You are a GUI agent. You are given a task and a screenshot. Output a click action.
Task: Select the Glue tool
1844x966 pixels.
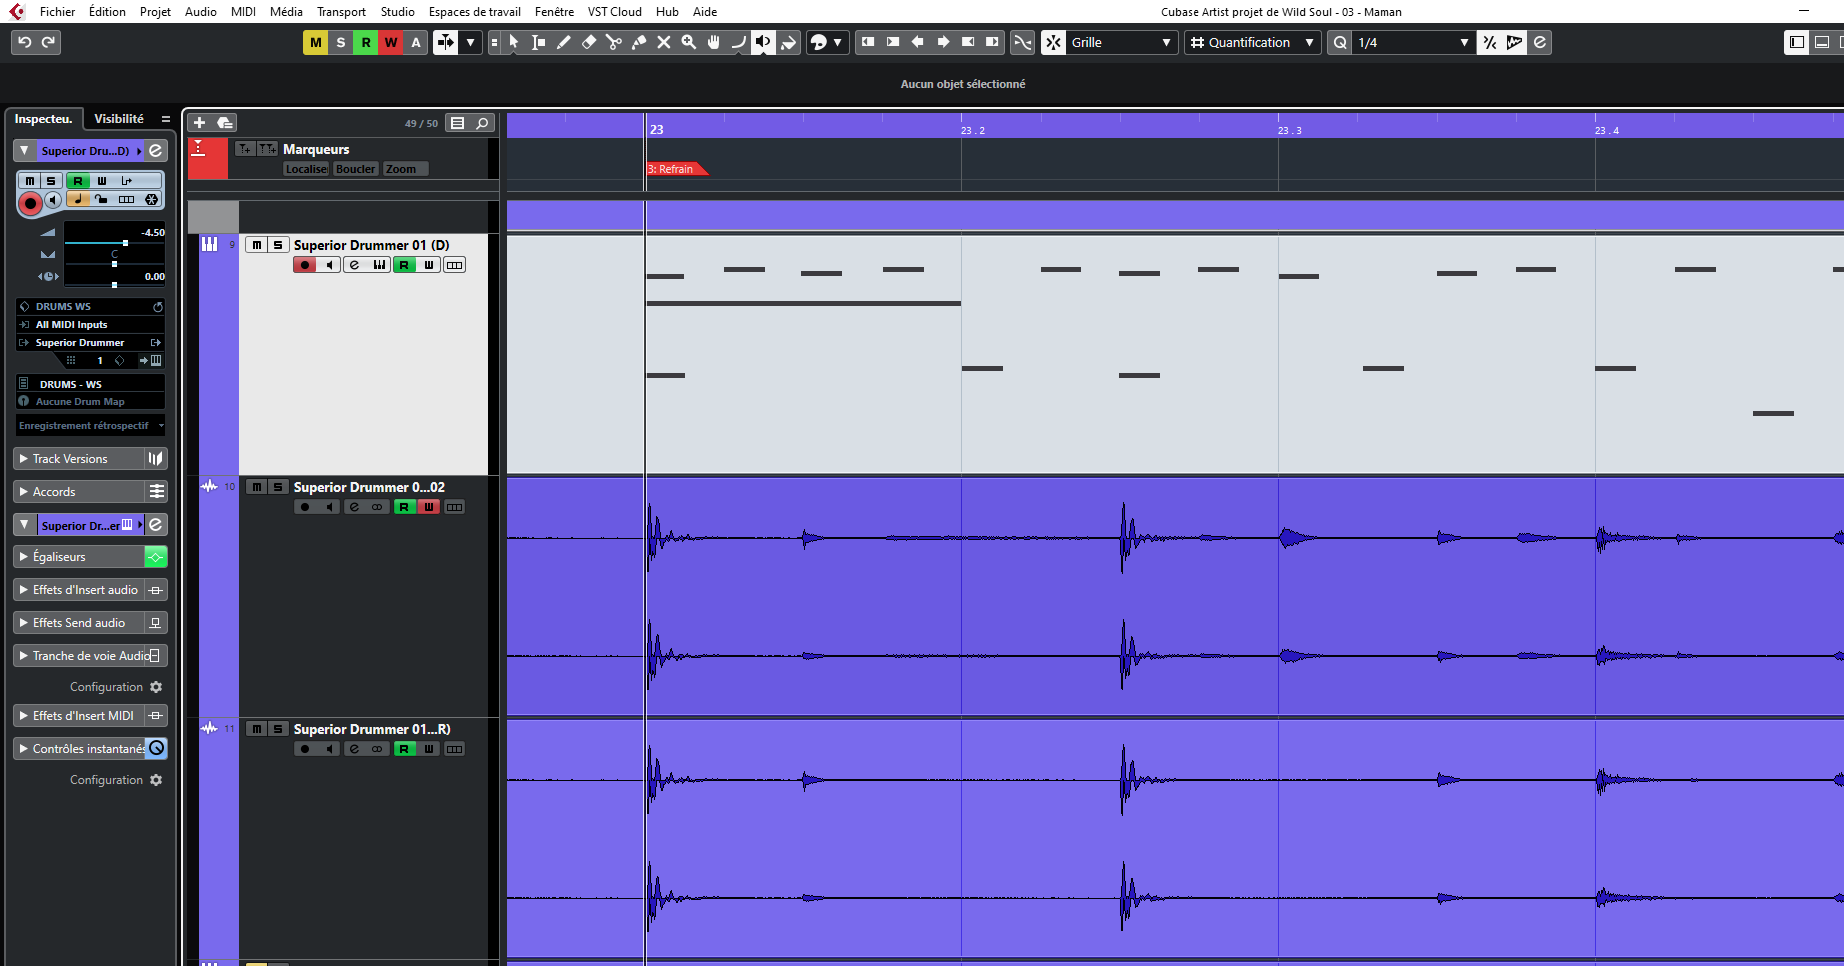639,42
